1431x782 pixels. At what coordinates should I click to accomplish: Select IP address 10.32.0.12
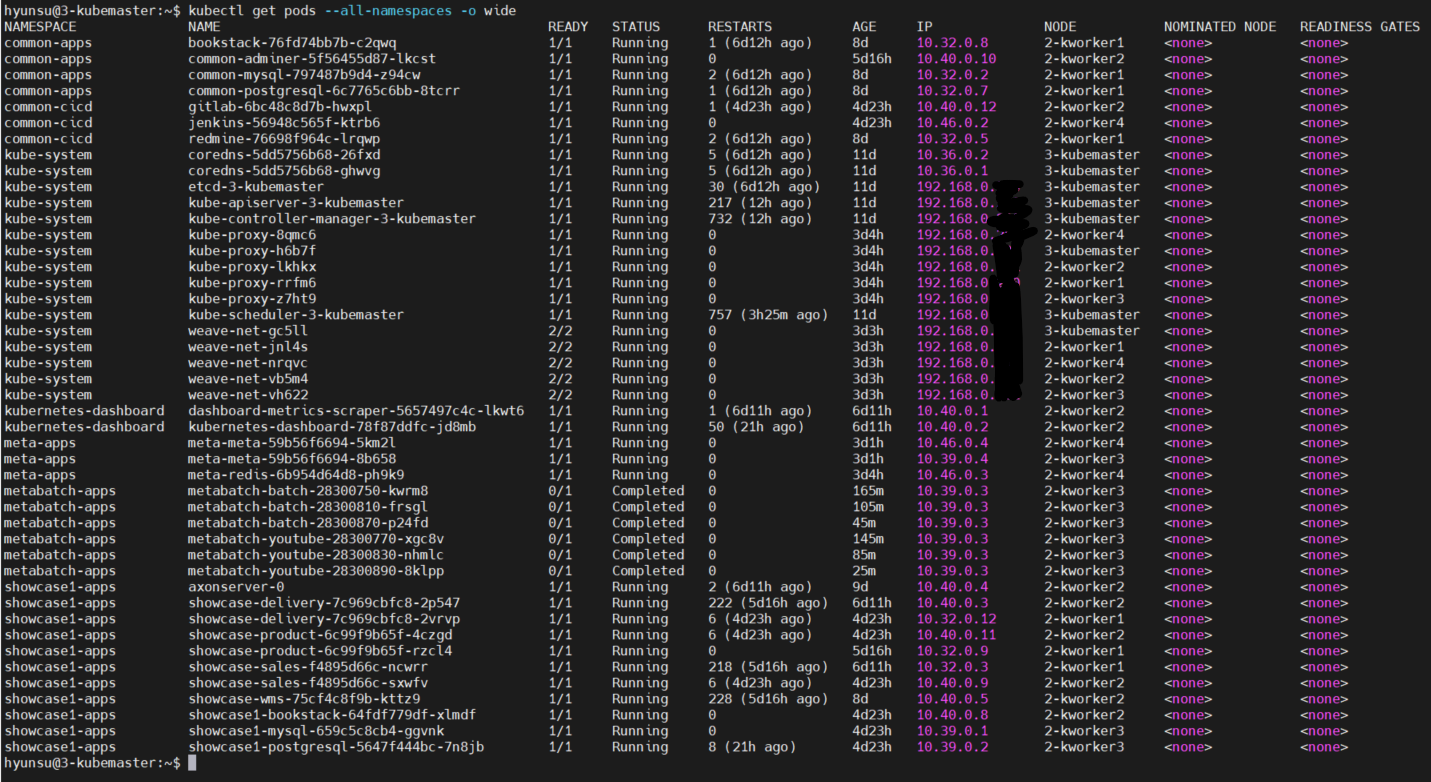coord(956,619)
